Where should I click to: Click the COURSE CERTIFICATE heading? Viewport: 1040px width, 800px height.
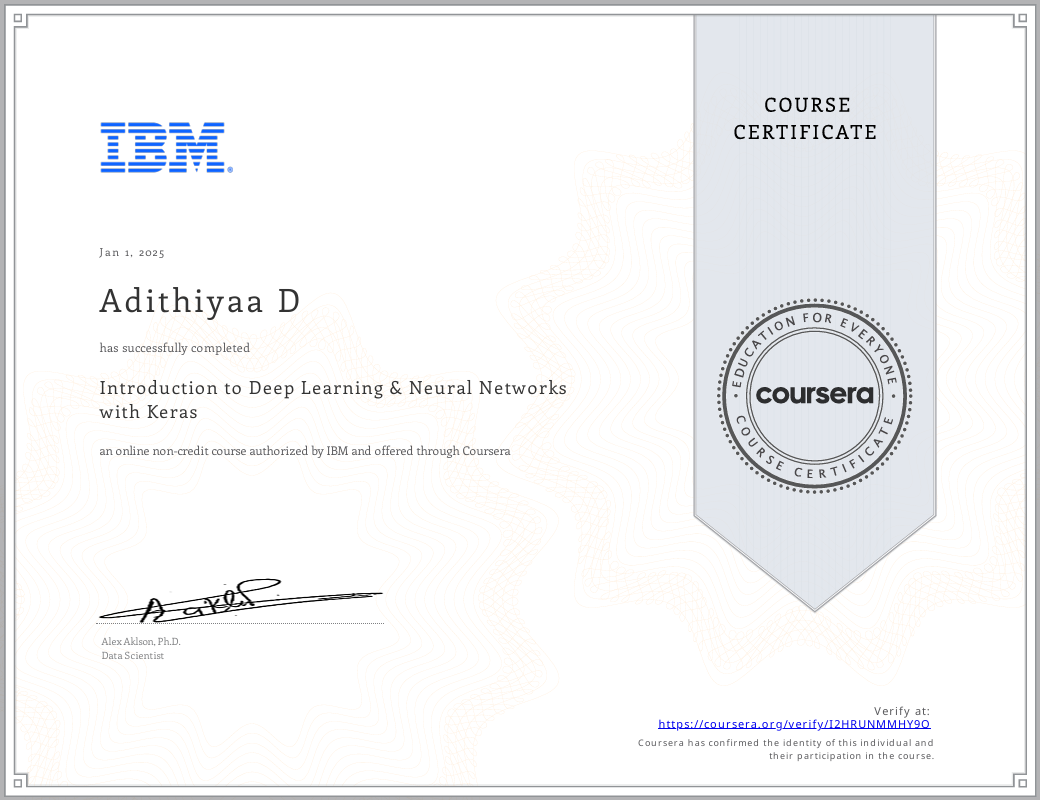[x=805, y=119]
